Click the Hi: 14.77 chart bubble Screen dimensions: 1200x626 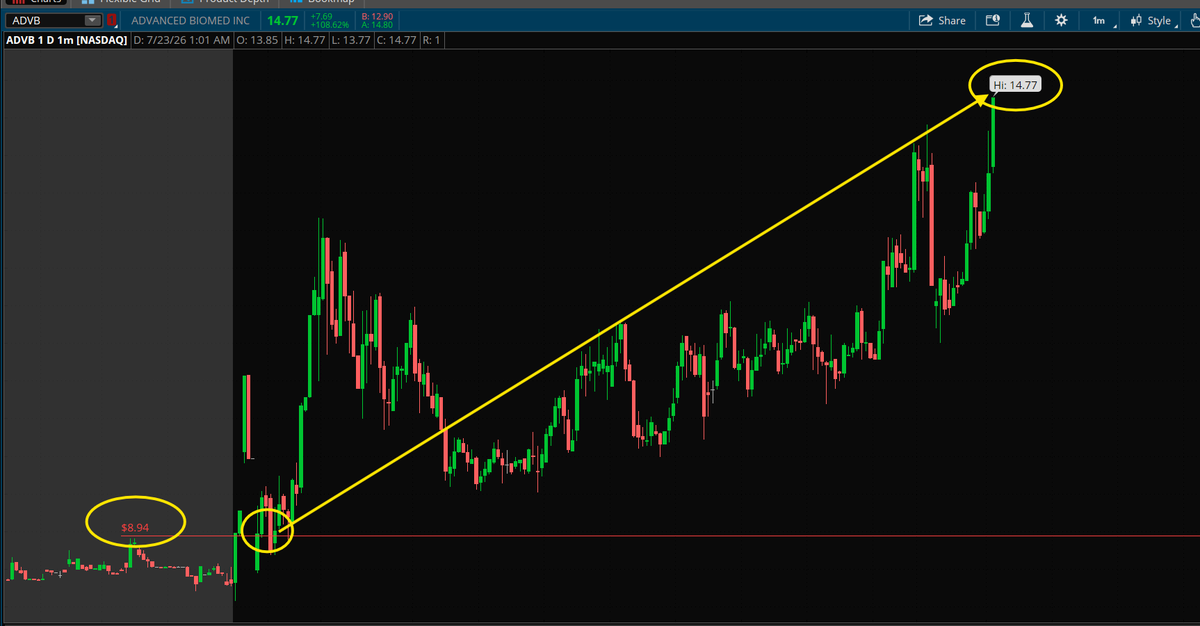click(x=1015, y=85)
